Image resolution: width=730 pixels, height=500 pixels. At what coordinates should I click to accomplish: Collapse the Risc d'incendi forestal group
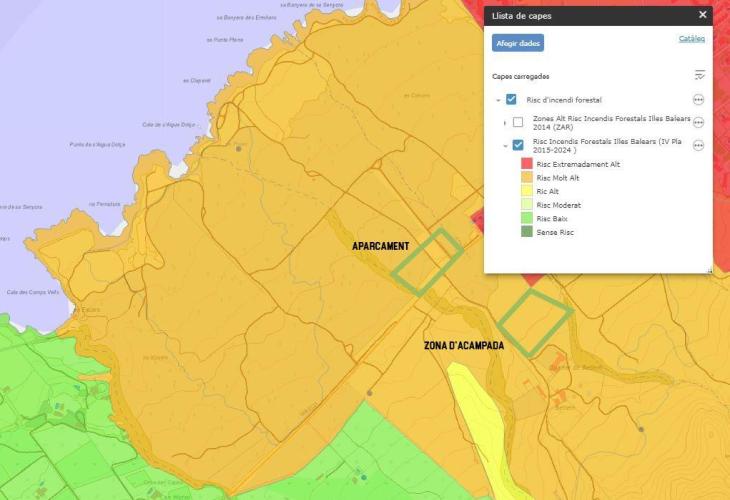point(497,100)
